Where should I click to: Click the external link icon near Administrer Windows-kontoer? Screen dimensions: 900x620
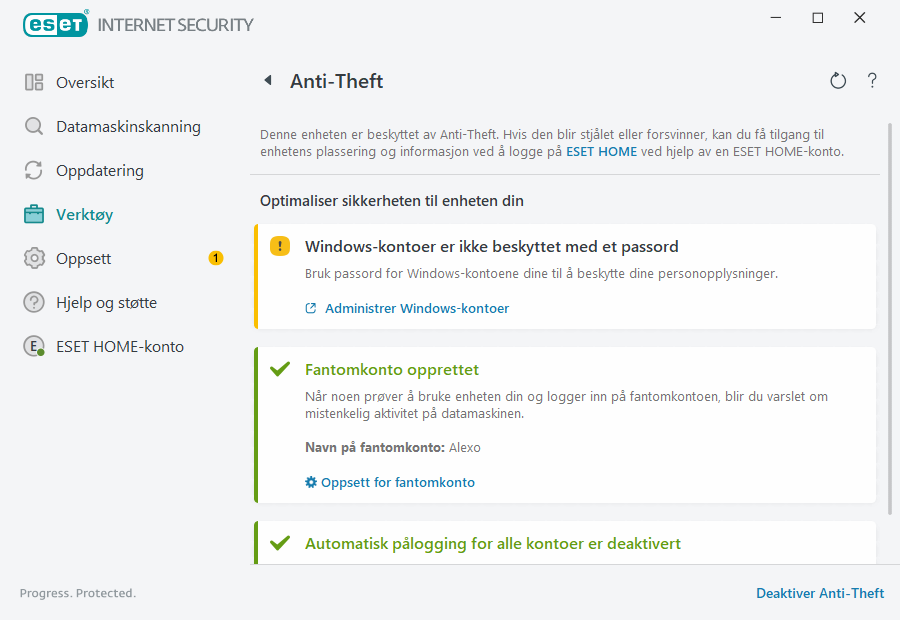[x=309, y=308]
